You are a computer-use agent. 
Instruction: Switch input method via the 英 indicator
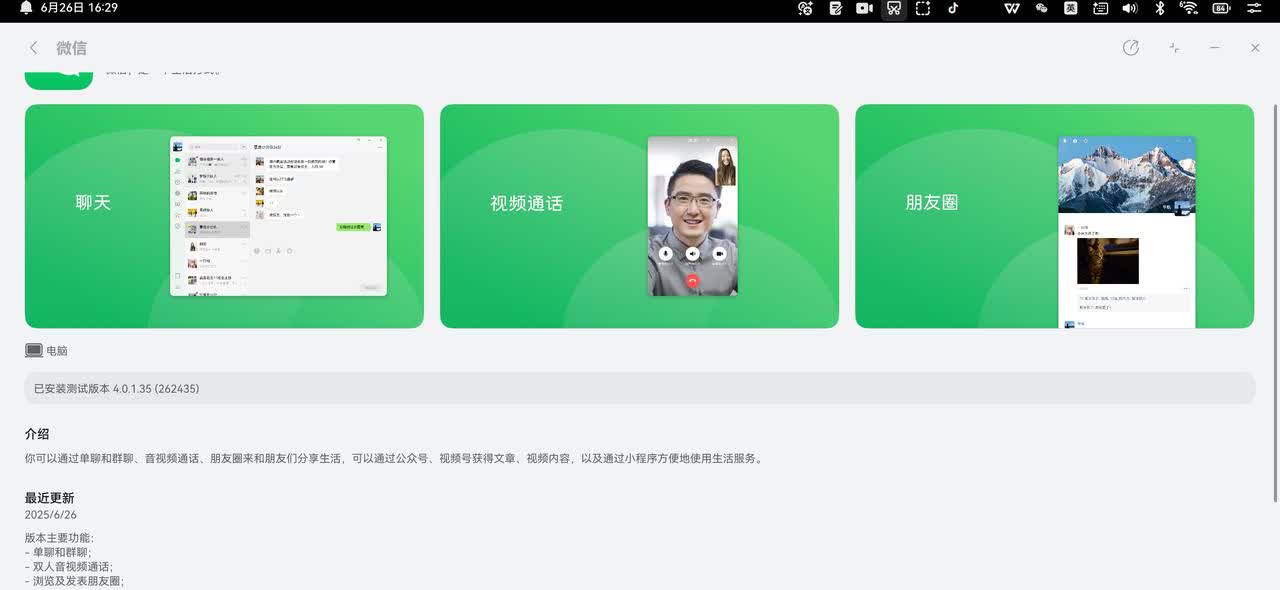coord(1071,8)
